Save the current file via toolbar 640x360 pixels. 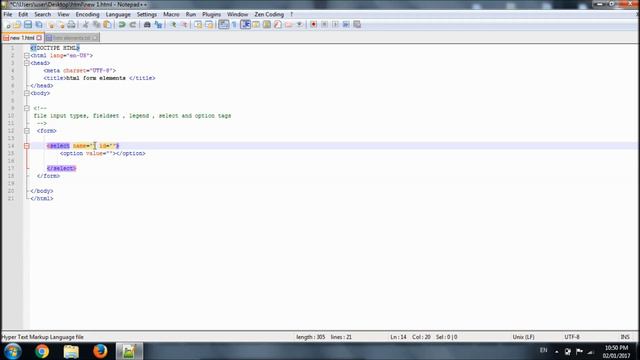(x=28, y=25)
